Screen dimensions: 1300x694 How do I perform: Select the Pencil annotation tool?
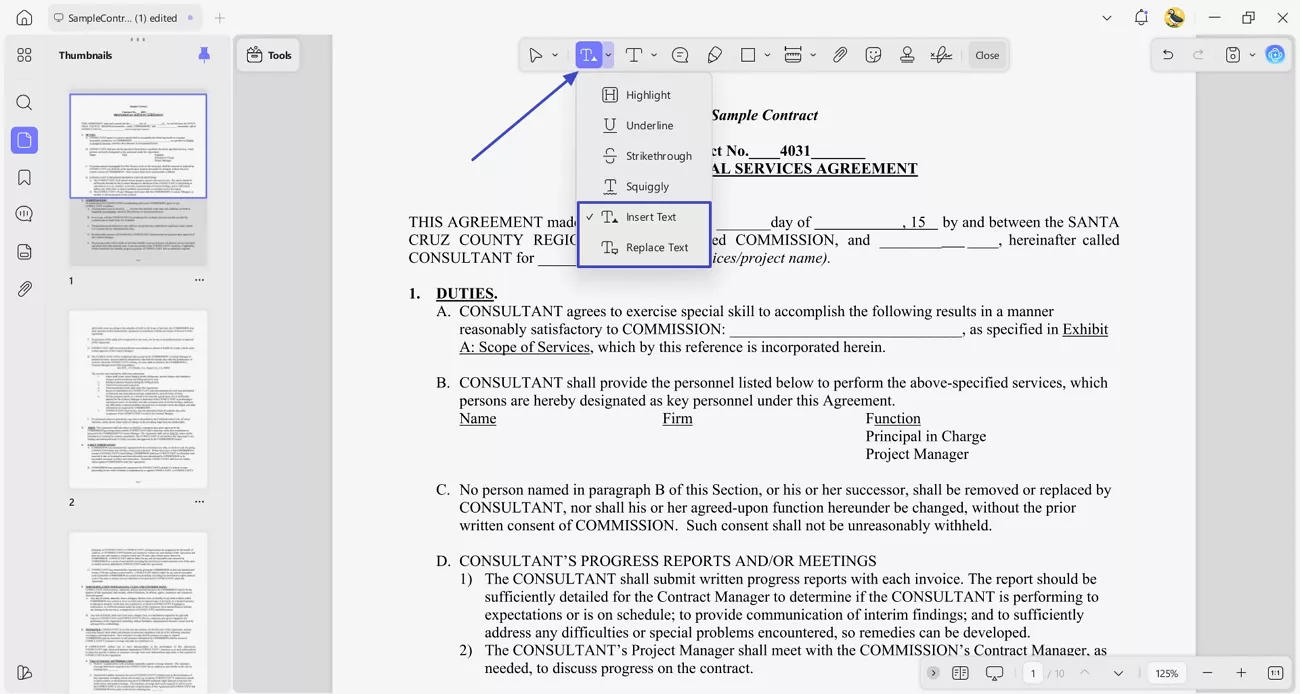715,54
